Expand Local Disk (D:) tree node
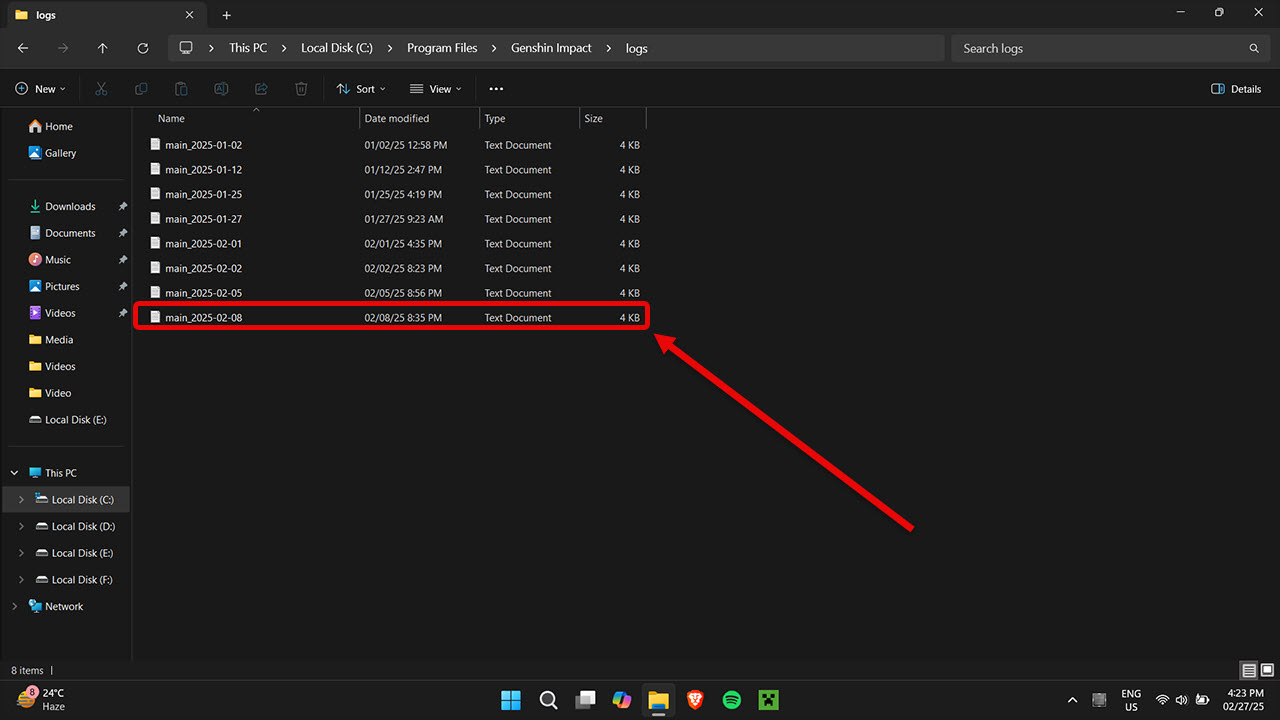This screenshot has width=1280, height=720. click(21, 526)
